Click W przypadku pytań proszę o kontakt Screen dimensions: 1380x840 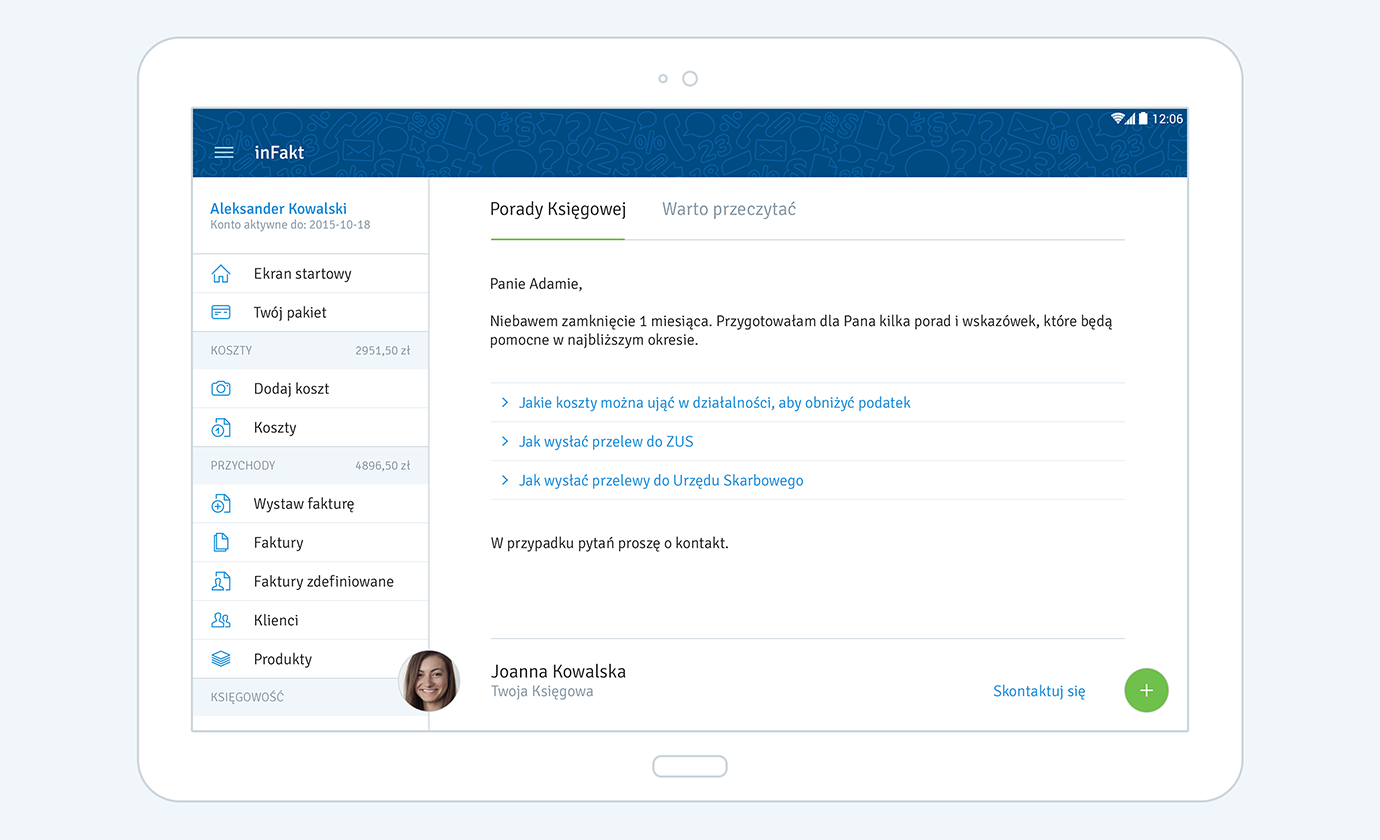[x=610, y=544]
